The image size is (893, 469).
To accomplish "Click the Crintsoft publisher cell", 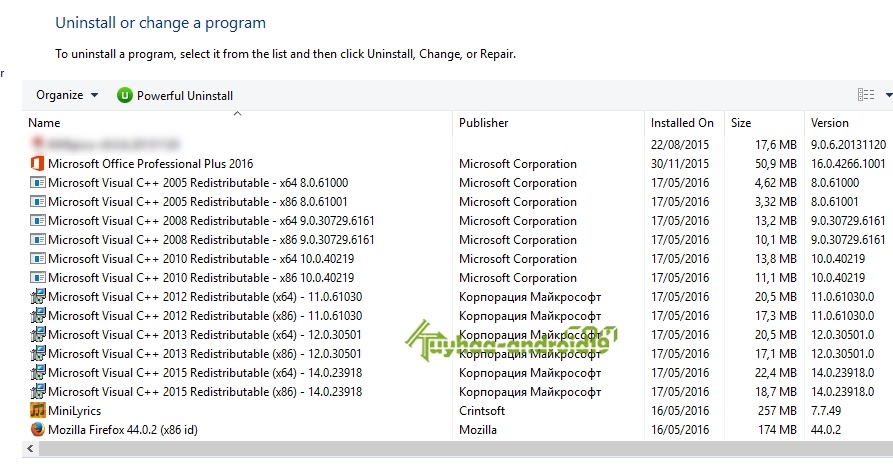I will pyautogui.click(x=482, y=411).
